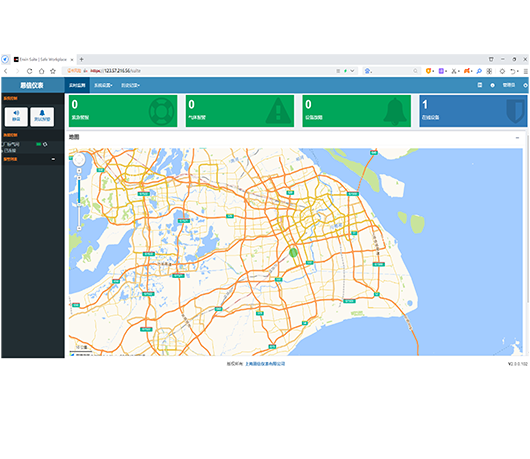Click the browser home icon
This screenshot has width=530, height=459.
pos(41,71)
